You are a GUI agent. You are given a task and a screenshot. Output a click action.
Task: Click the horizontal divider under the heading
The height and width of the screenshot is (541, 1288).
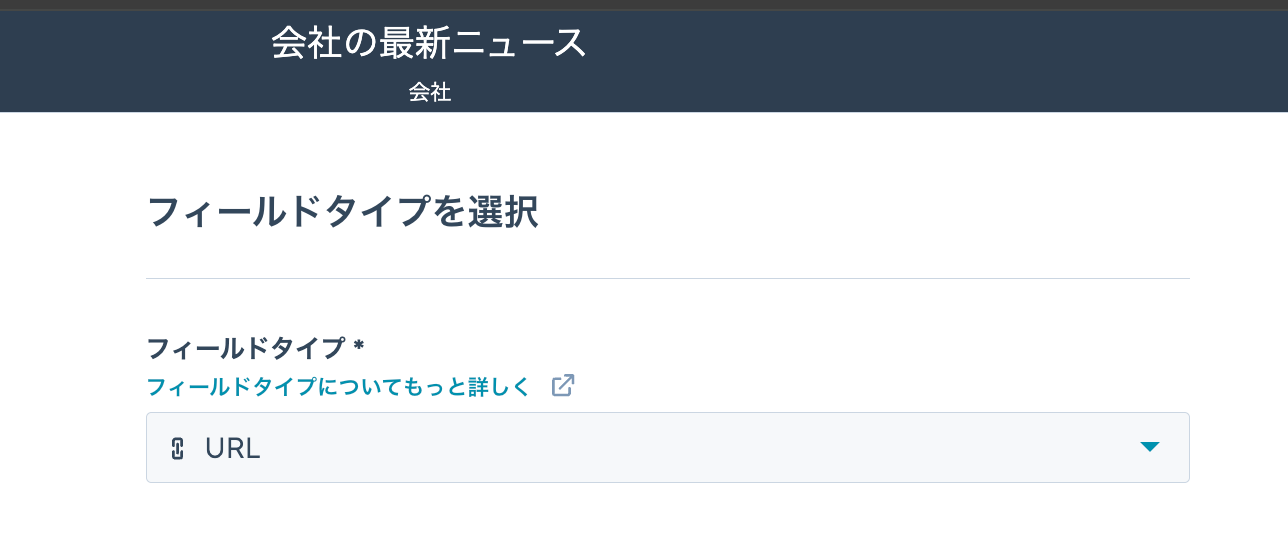pos(668,278)
